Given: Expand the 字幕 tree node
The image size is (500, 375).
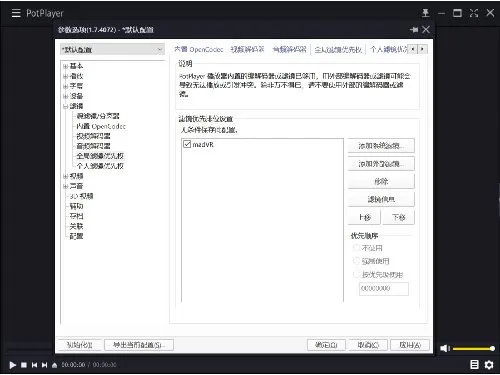Looking at the screenshot, I should 65,86.
